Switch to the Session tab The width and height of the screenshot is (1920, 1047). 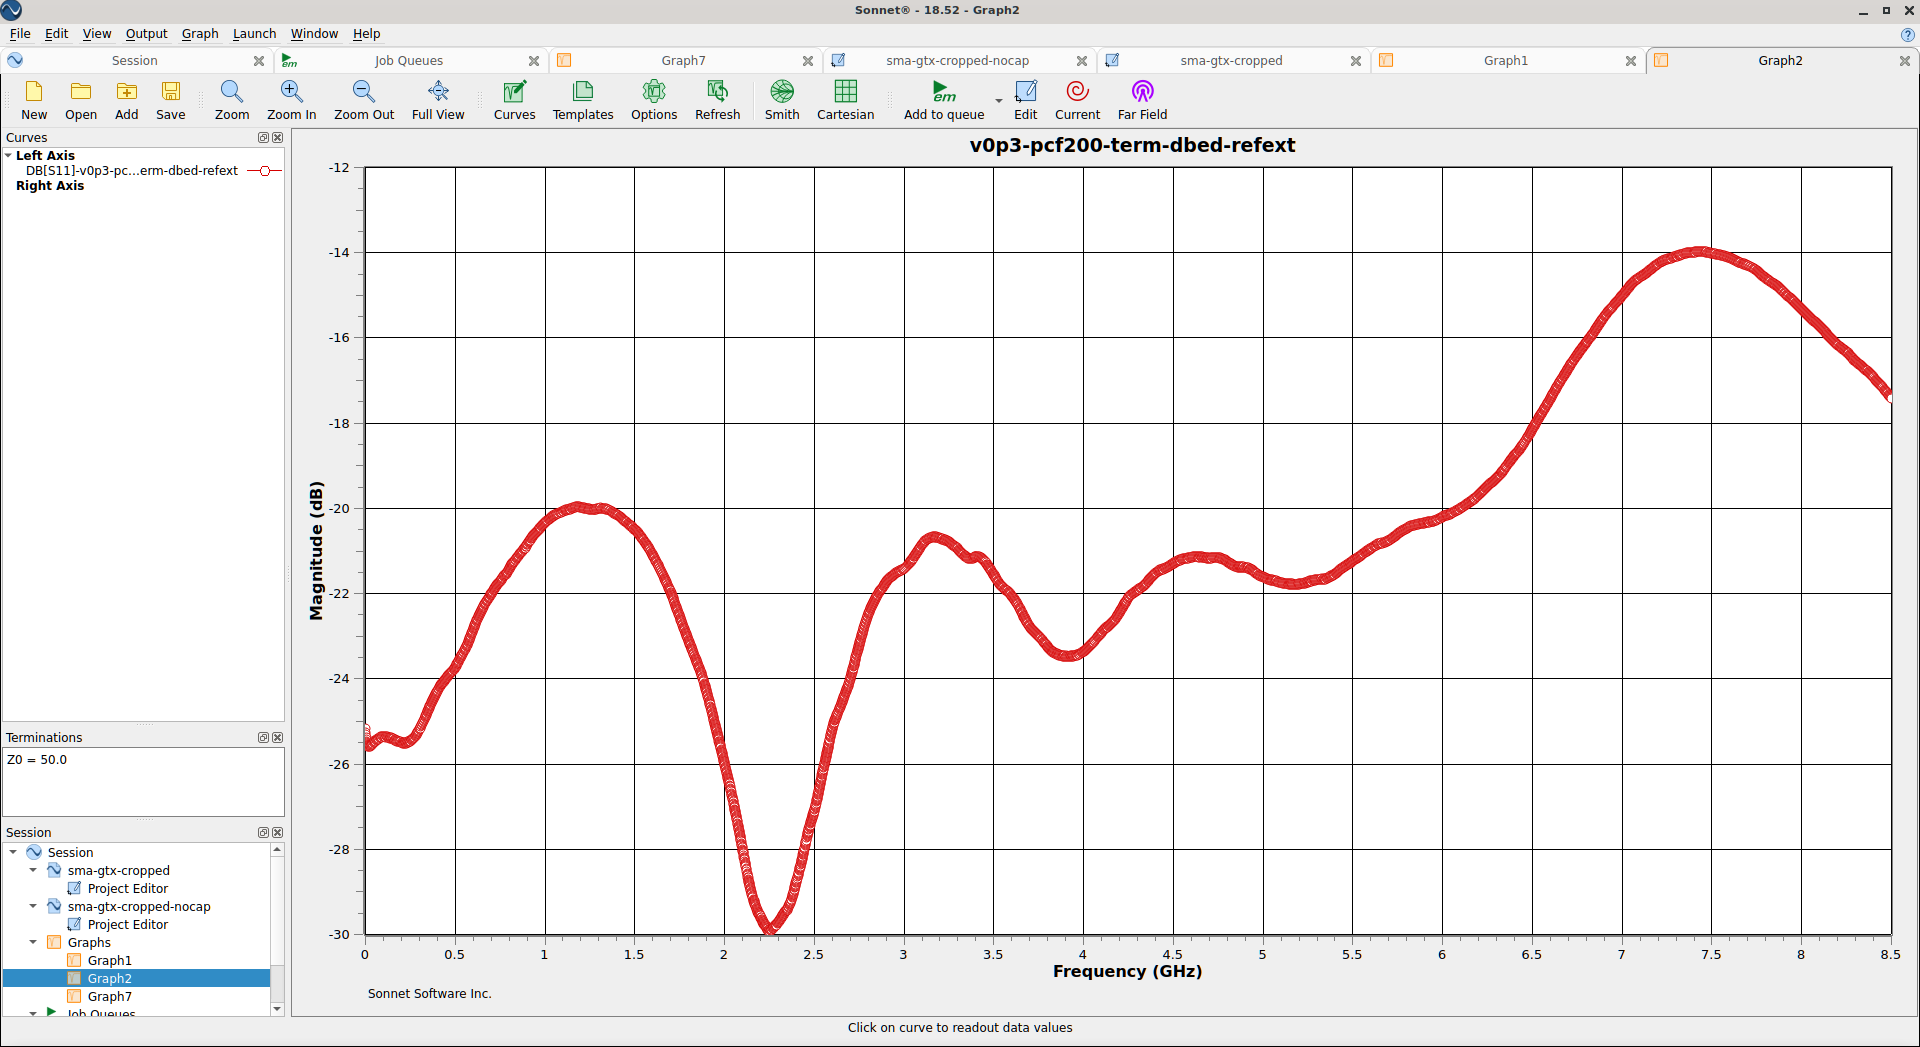tap(135, 61)
